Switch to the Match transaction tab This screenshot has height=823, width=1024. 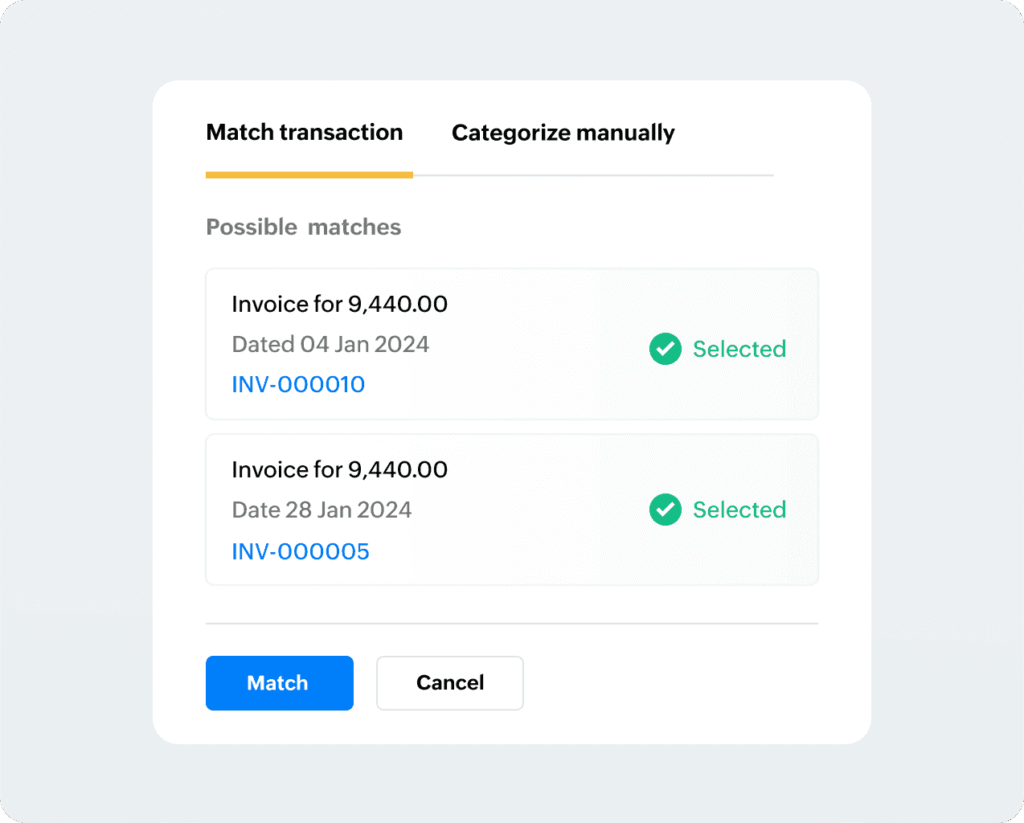304,133
